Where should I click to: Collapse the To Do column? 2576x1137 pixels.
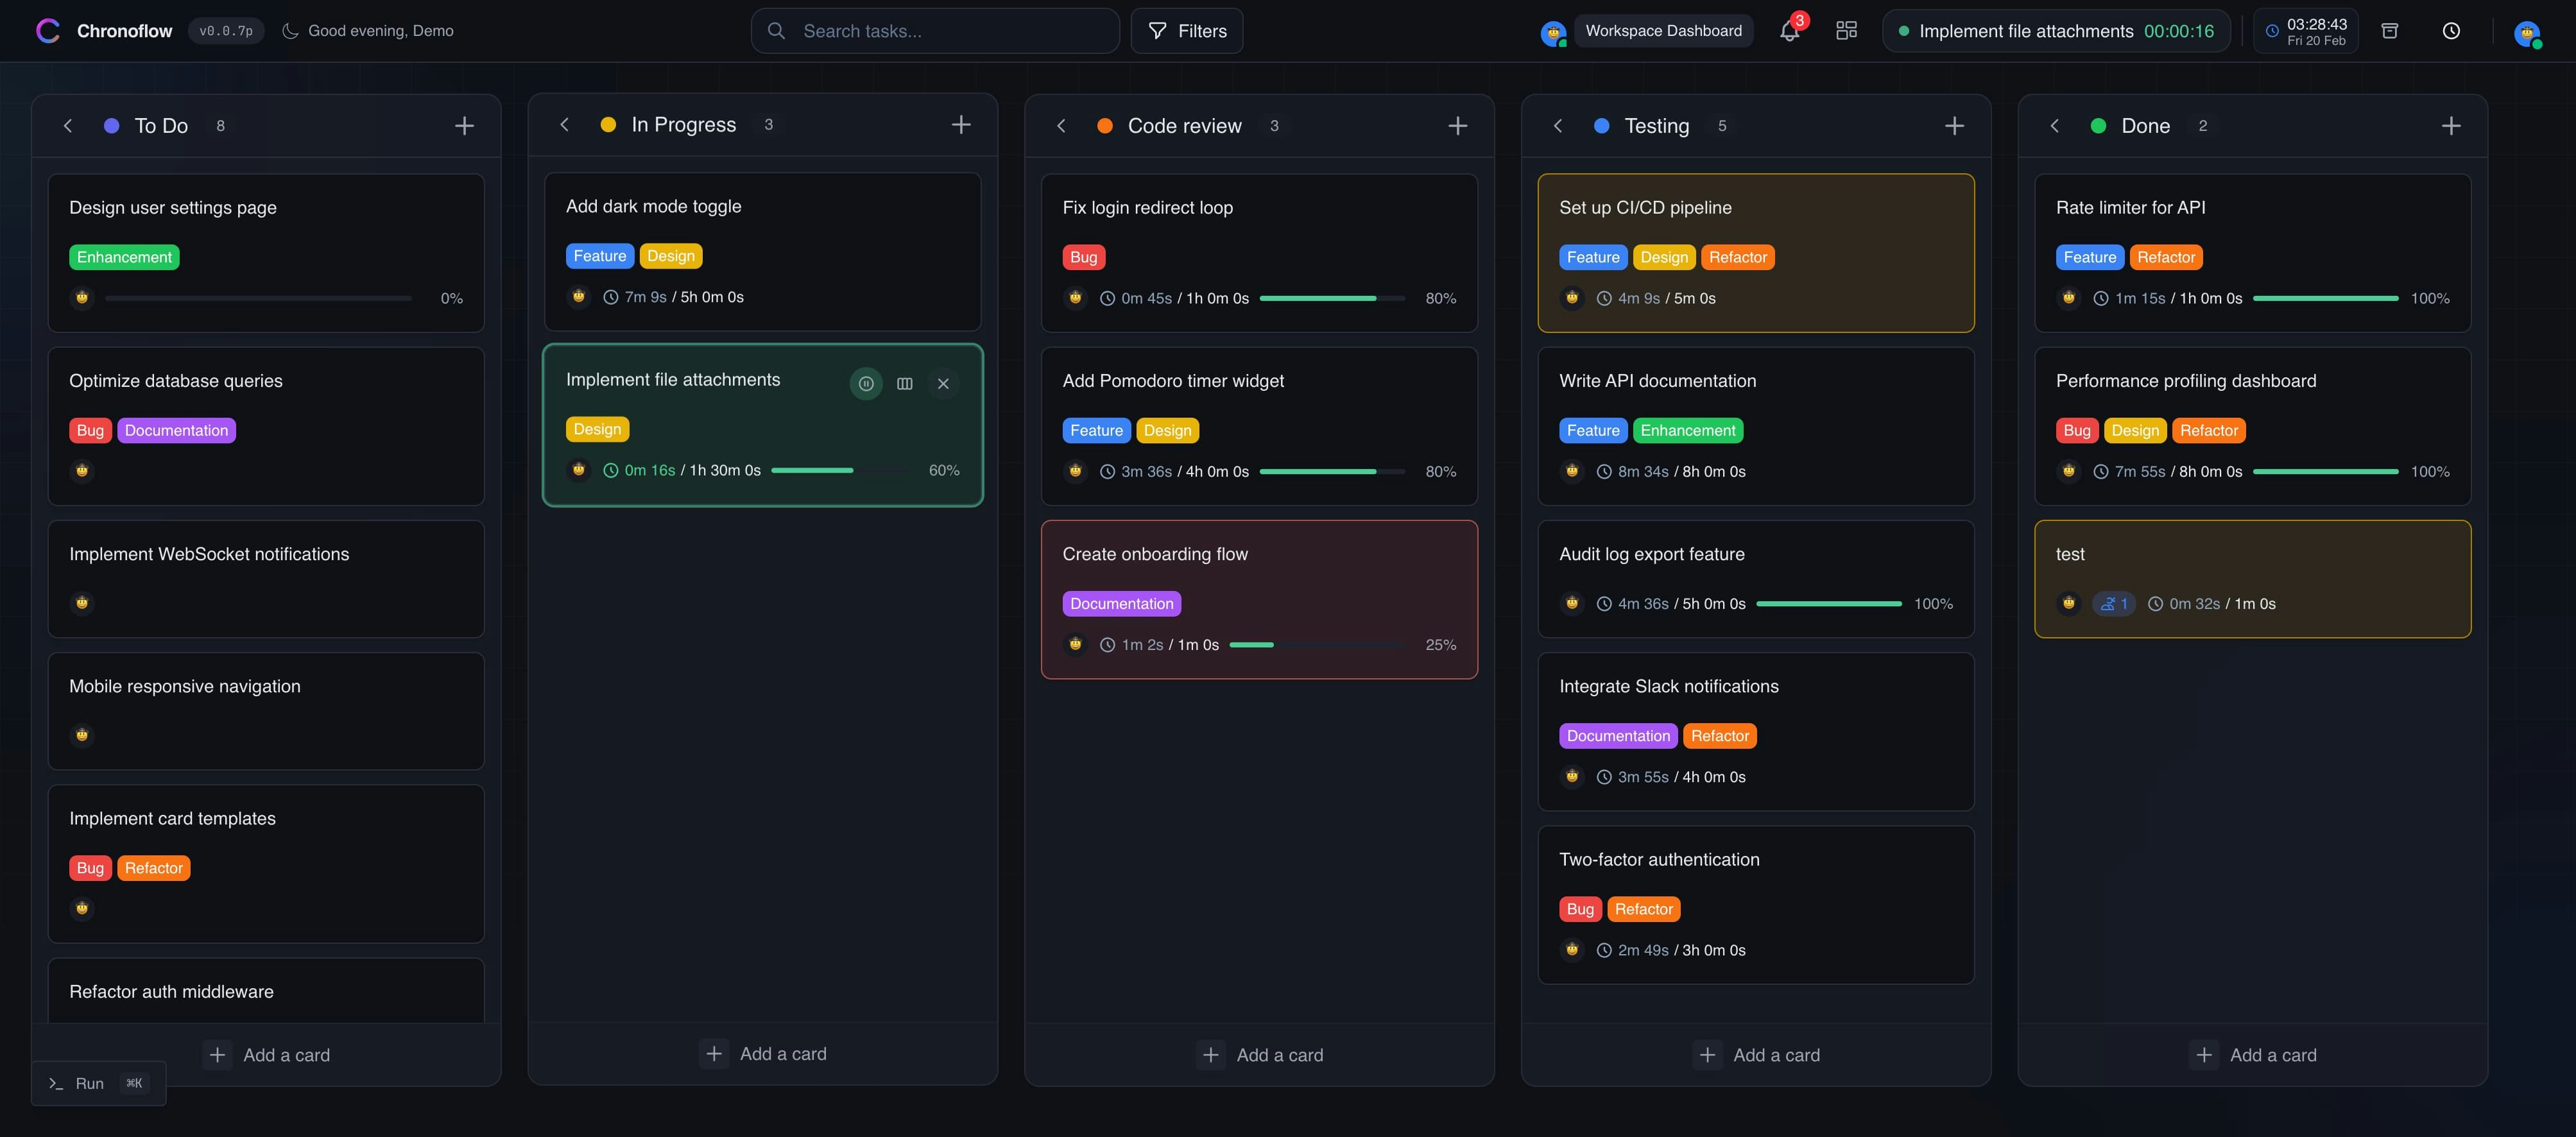pos(67,125)
